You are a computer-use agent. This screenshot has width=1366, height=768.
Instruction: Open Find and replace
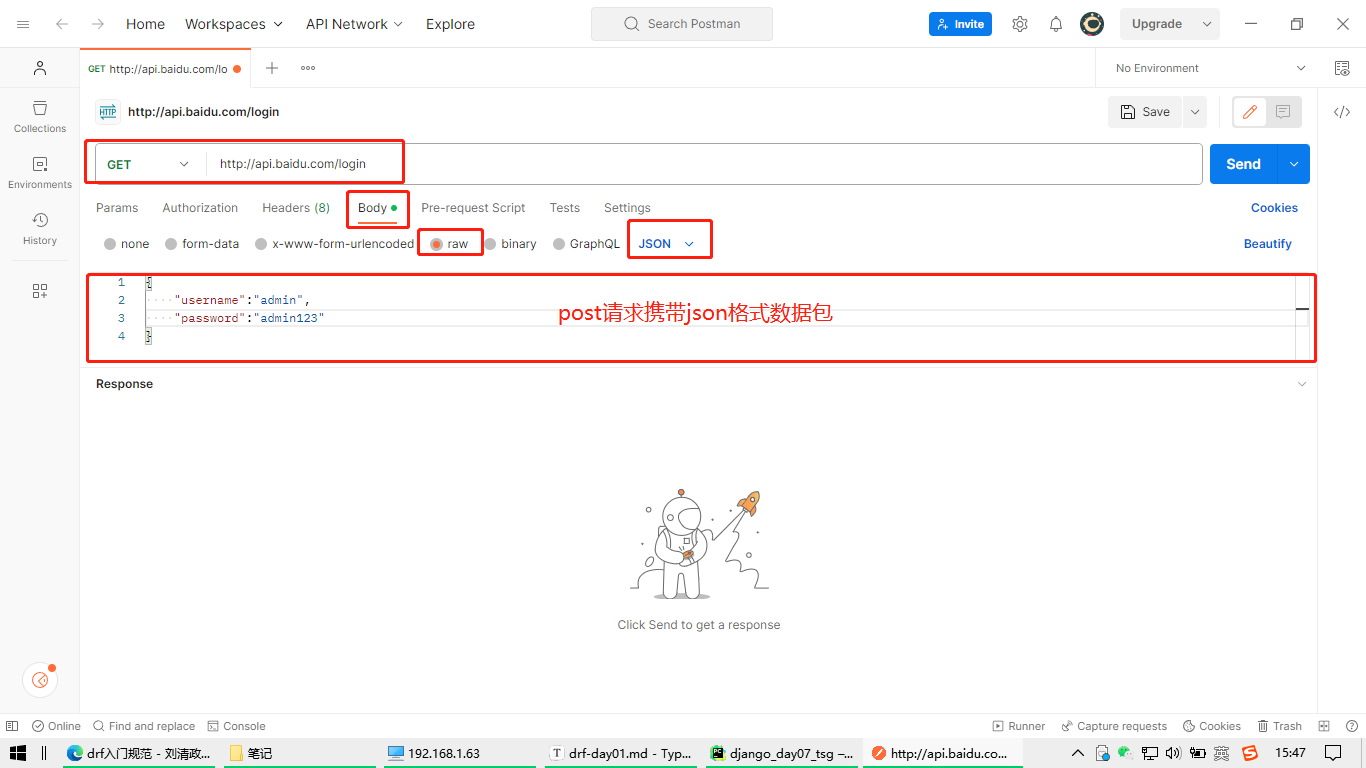144,726
